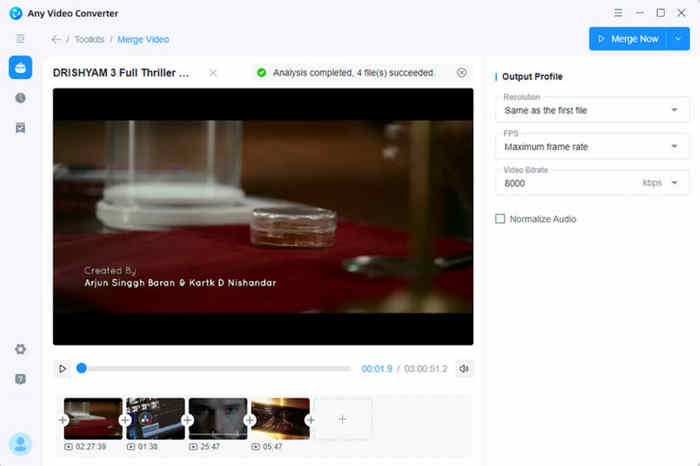Collapse the left sidebar menu icon
Screen dimensions: 700x466
20,39
